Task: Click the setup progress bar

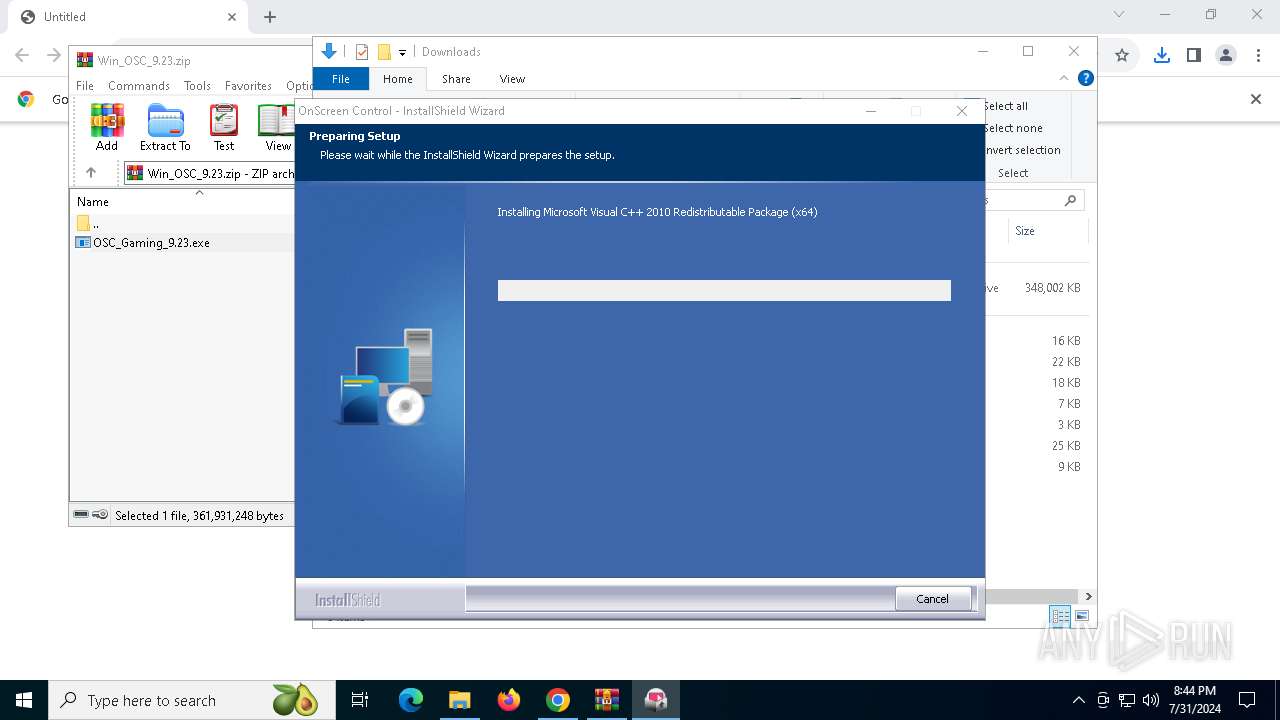Action: click(x=724, y=290)
